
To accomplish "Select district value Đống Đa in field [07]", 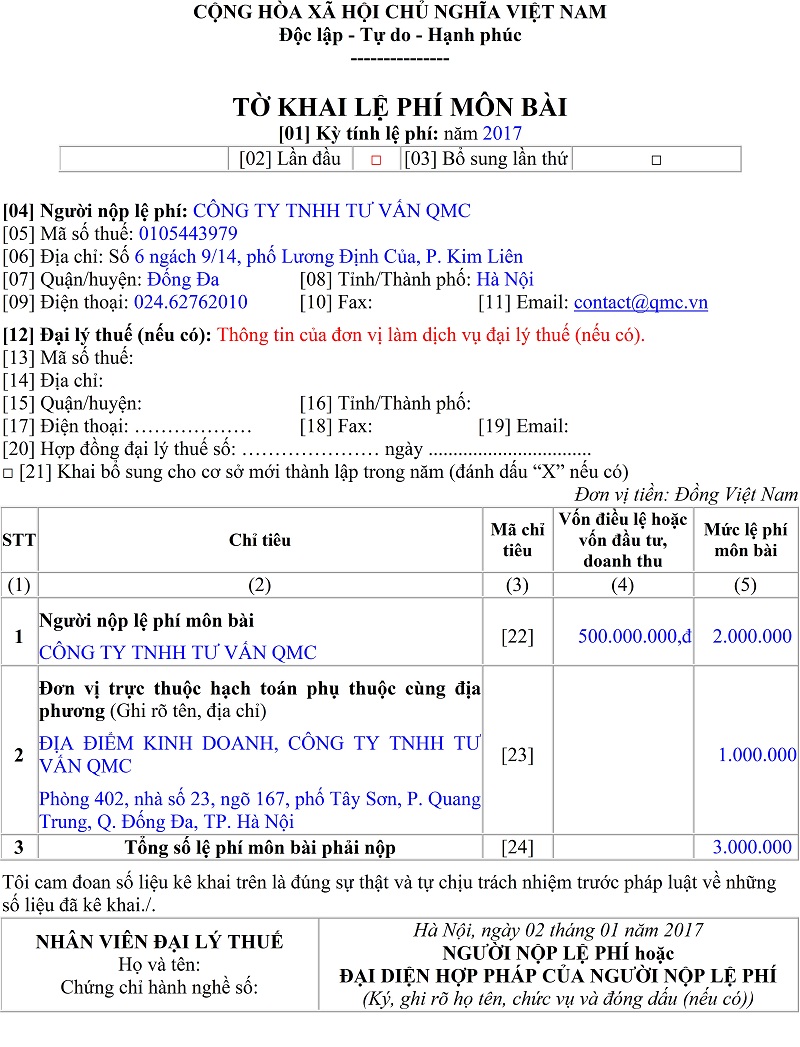I will tap(183, 280).
